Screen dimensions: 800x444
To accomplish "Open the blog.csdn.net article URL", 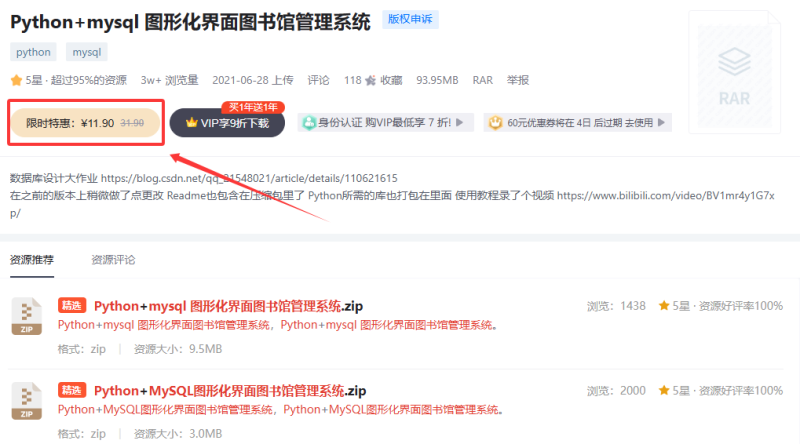I will 249,178.
